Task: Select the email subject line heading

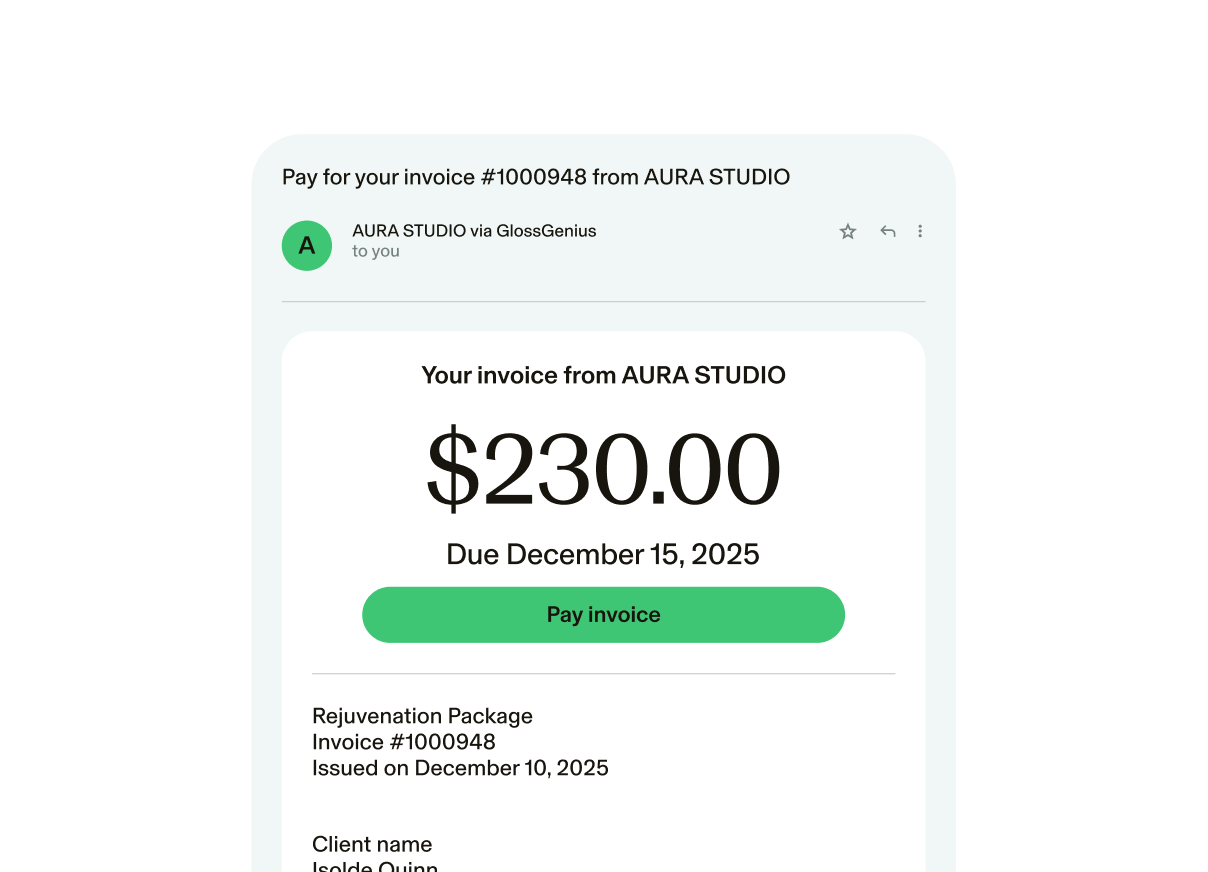Action: point(536,177)
